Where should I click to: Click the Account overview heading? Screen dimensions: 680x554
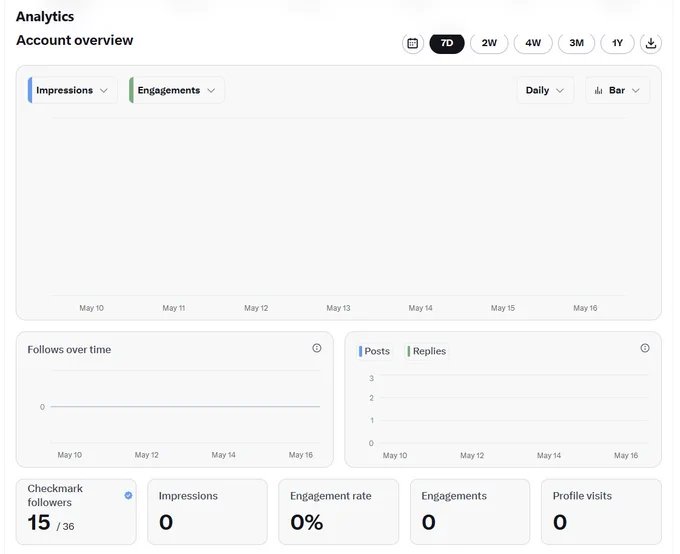[75, 40]
